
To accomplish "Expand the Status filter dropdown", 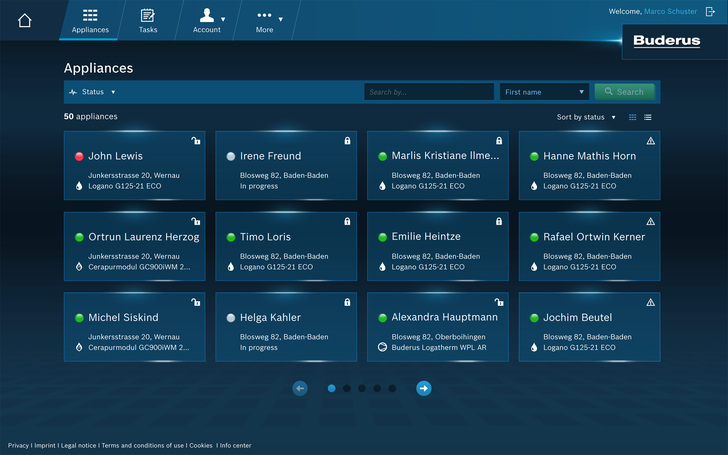I will point(92,92).
